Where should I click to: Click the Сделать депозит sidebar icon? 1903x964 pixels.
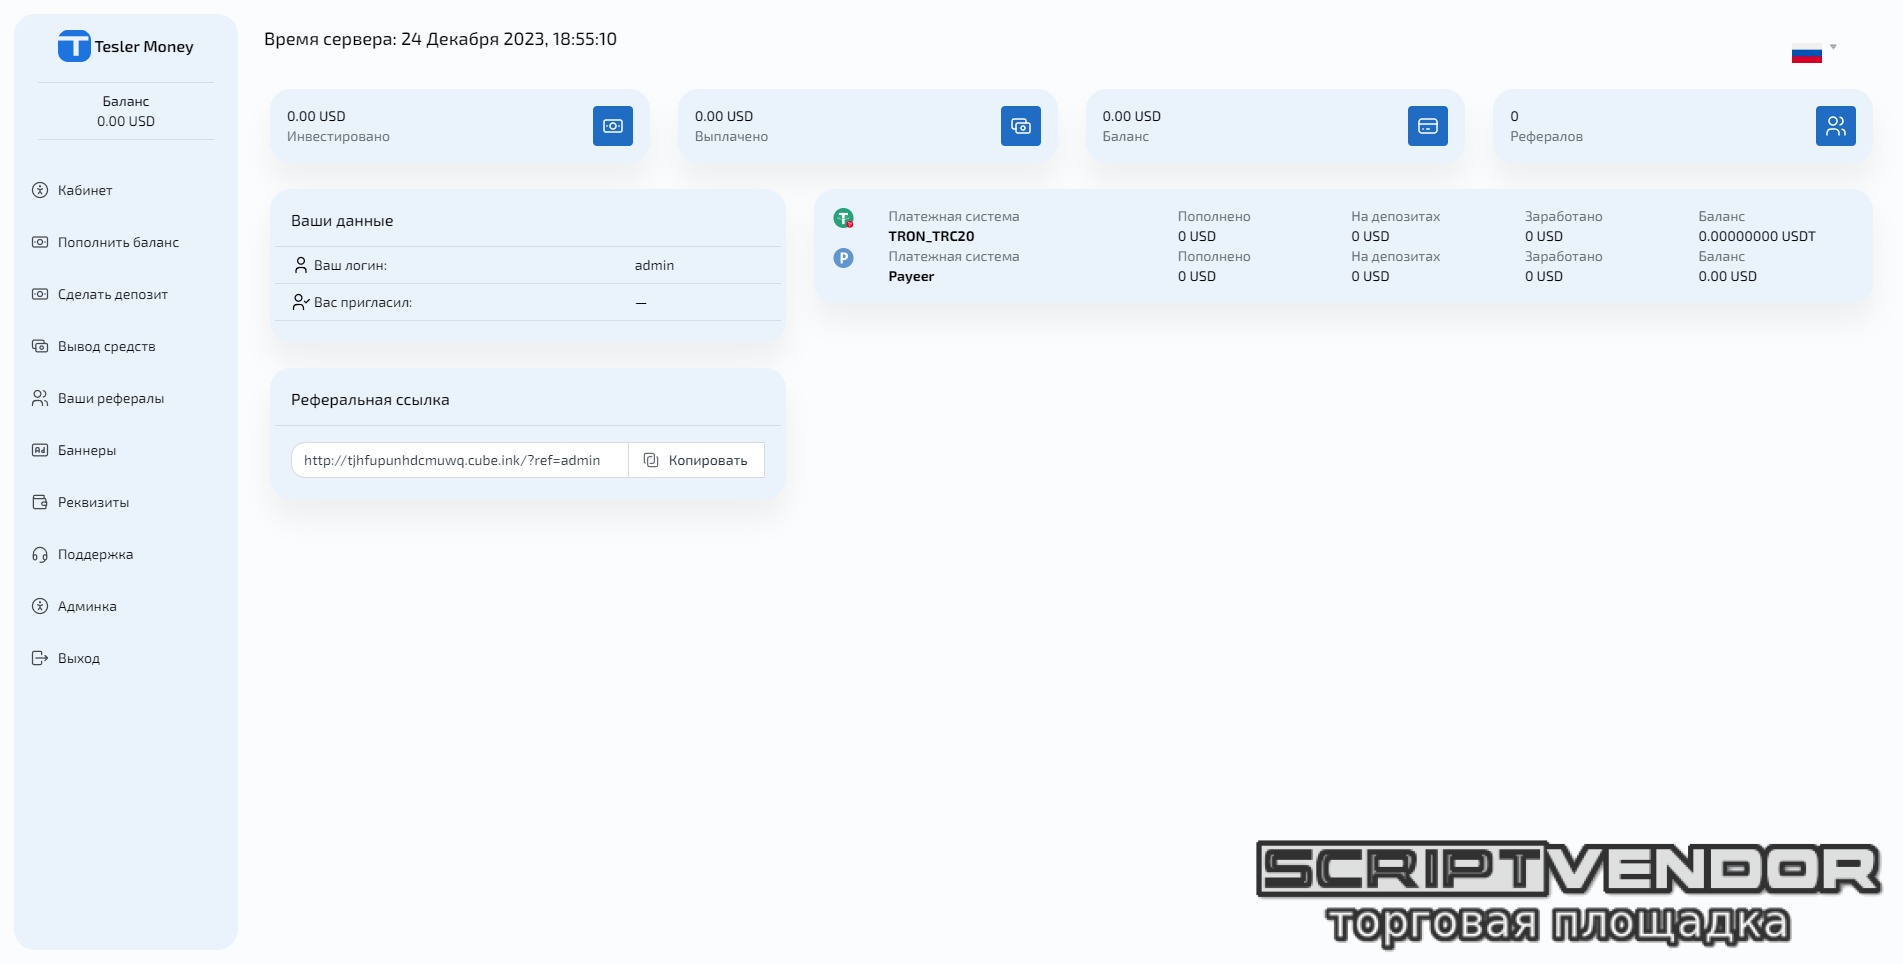point(40,294)
